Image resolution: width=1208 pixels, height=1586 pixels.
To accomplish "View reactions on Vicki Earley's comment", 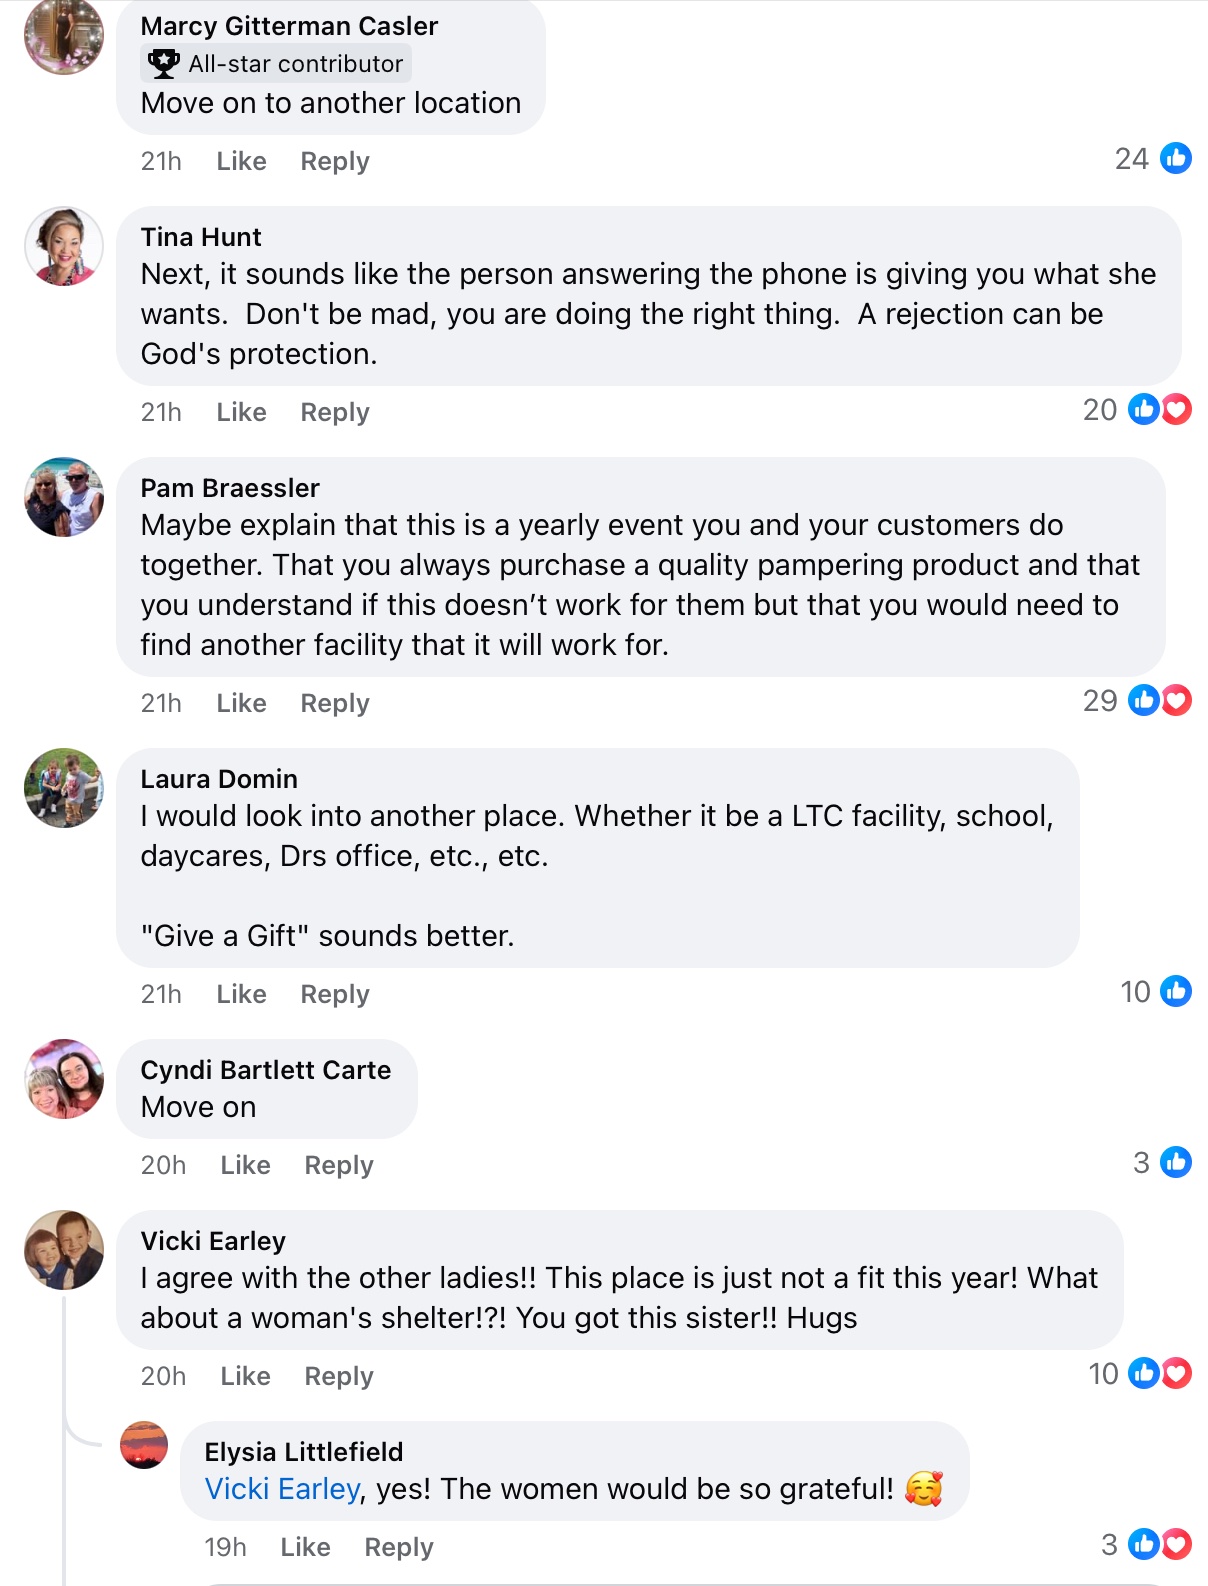I will (1160, 1373).
